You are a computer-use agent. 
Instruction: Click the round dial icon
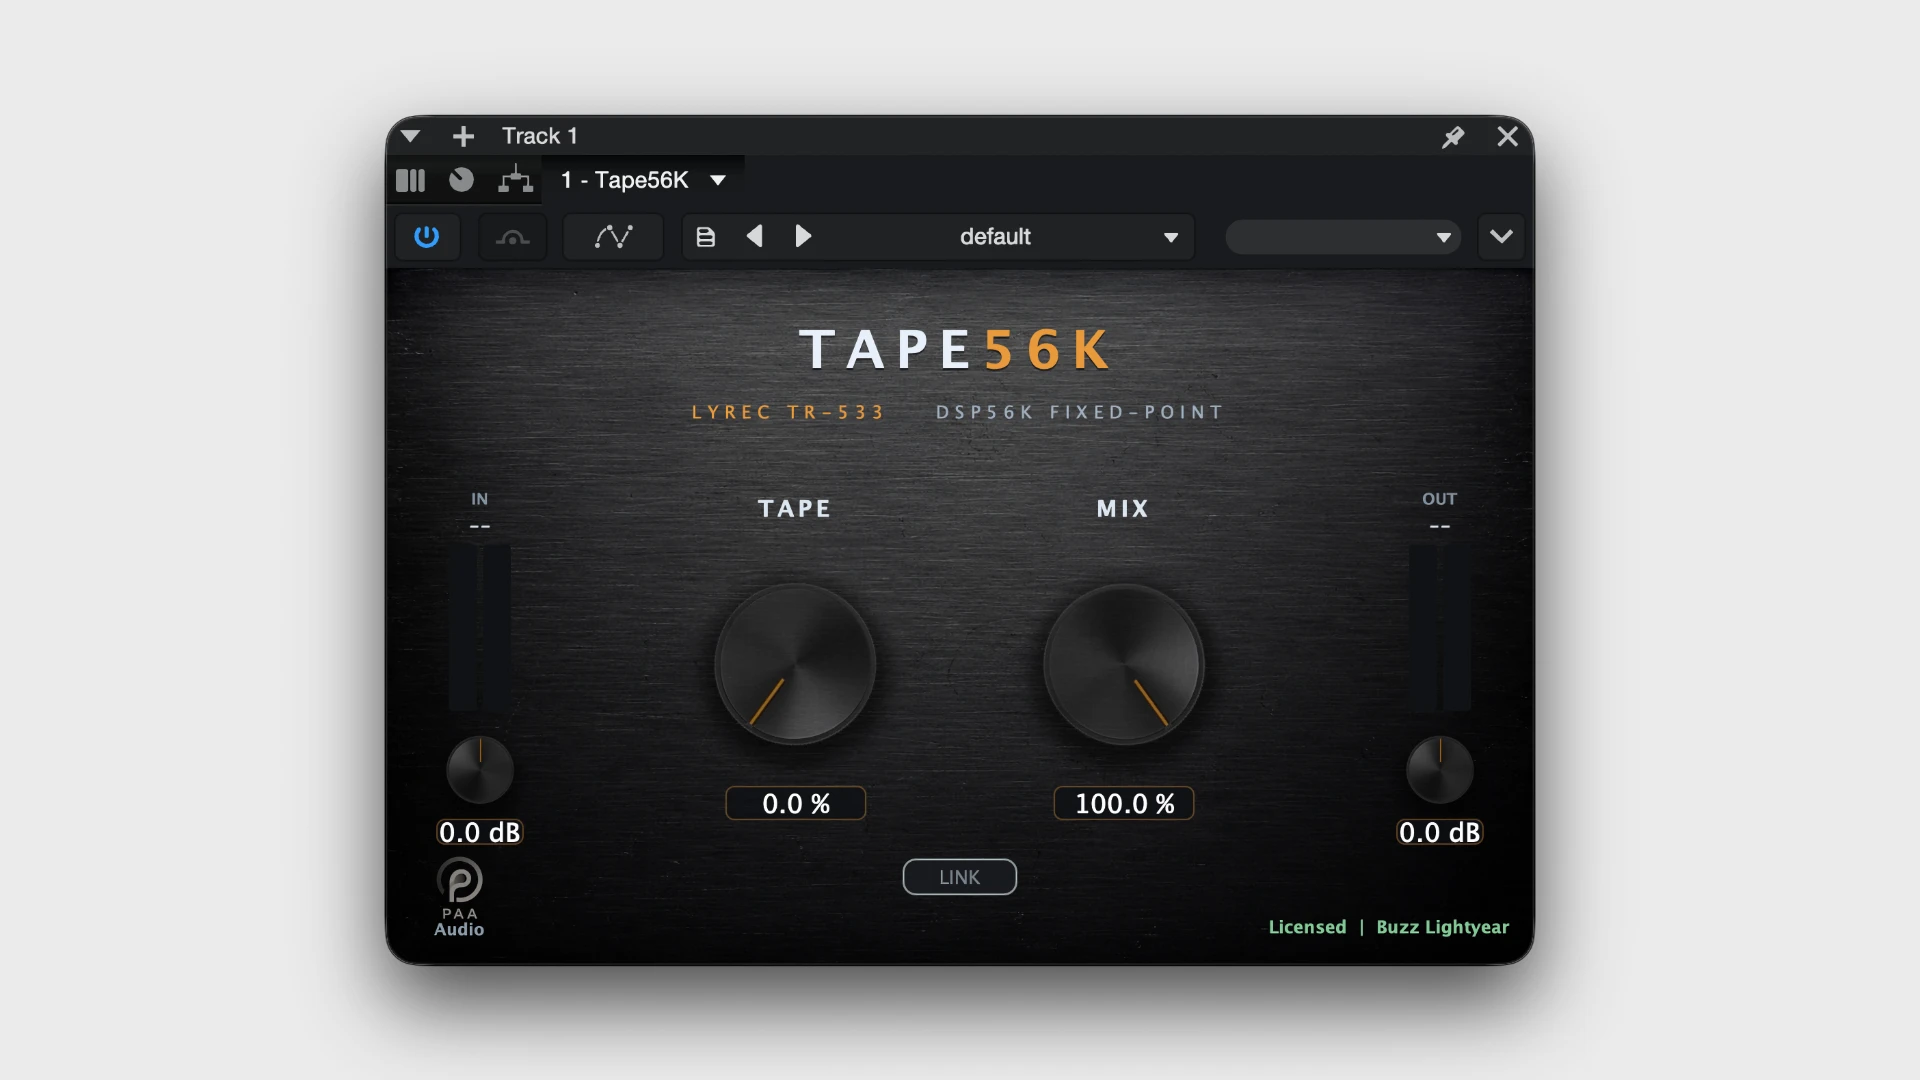[x=461, y=180]
